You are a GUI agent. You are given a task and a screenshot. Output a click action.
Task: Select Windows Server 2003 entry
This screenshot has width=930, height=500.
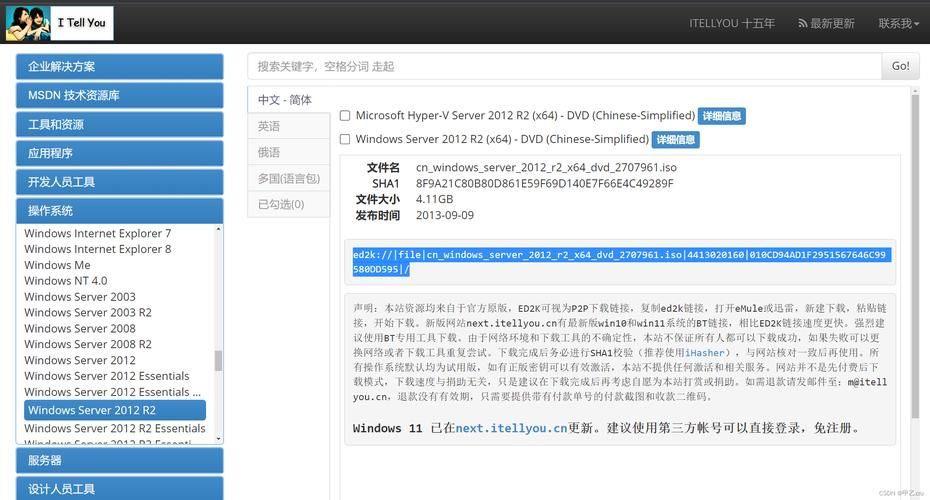point(79,297)
